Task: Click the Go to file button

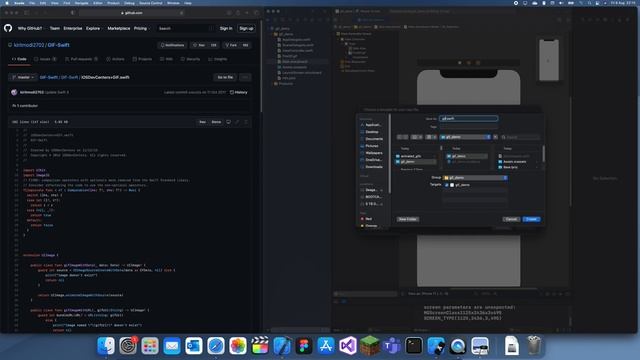Action: coord(225,77)
